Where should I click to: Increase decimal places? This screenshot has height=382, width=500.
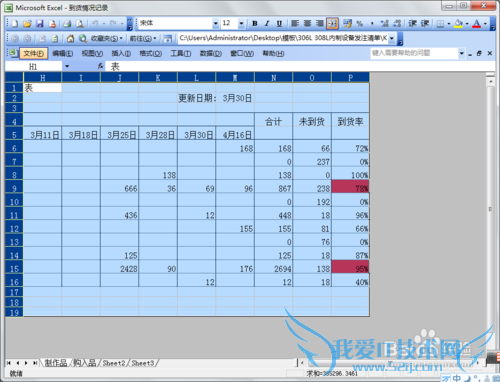(x=385, y=23)
